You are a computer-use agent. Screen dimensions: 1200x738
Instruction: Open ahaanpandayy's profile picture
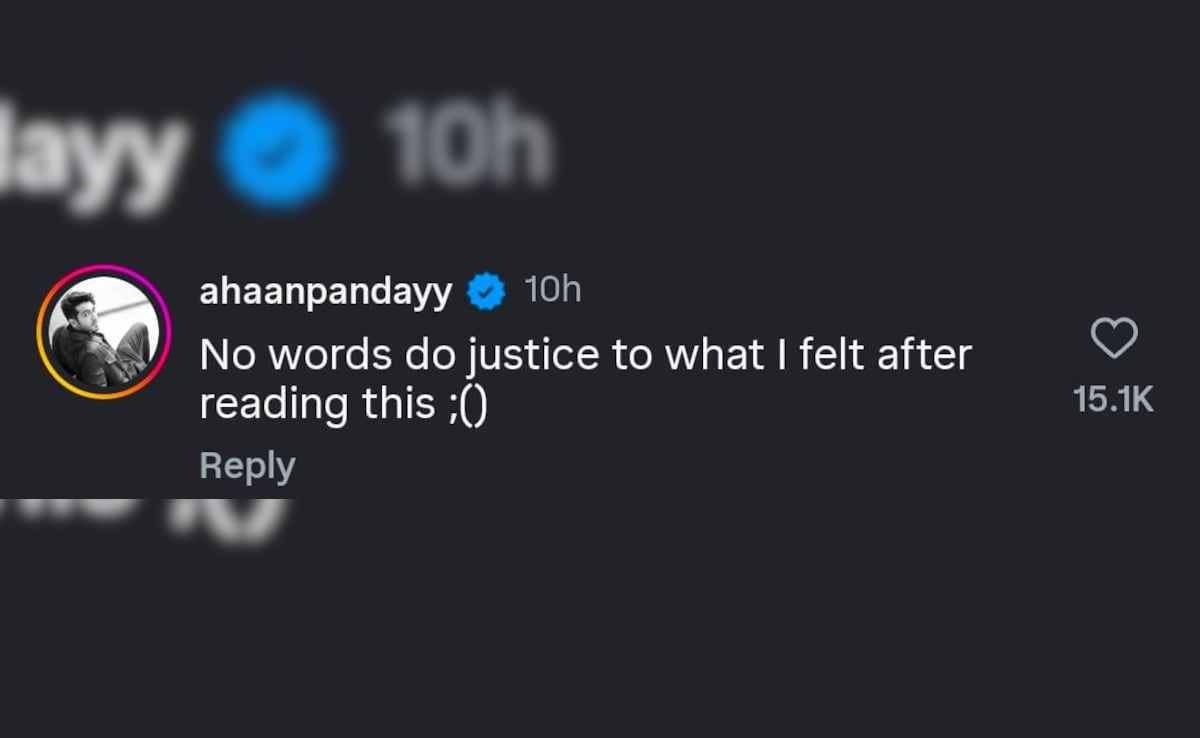point(104,332)
